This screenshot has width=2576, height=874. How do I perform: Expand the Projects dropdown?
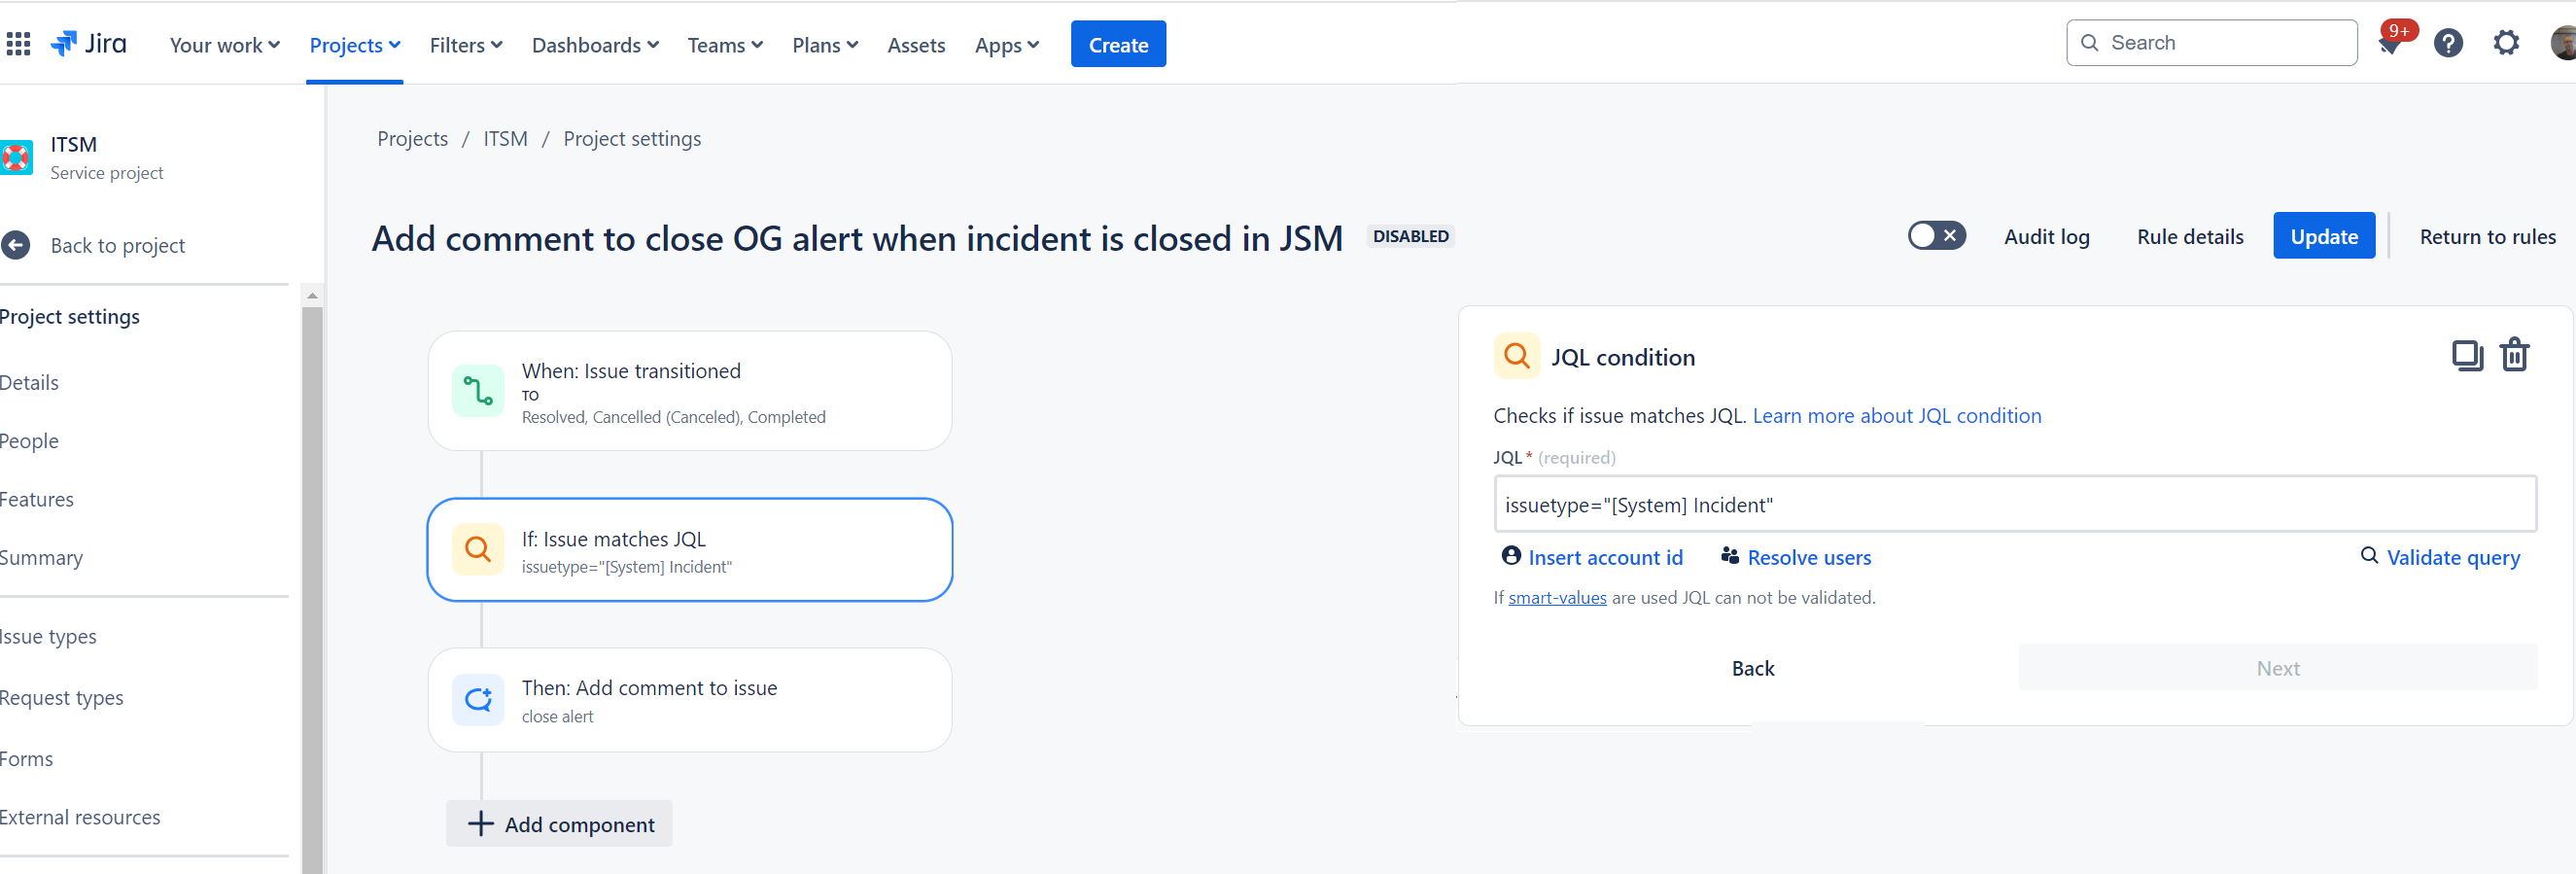point(355,45)
